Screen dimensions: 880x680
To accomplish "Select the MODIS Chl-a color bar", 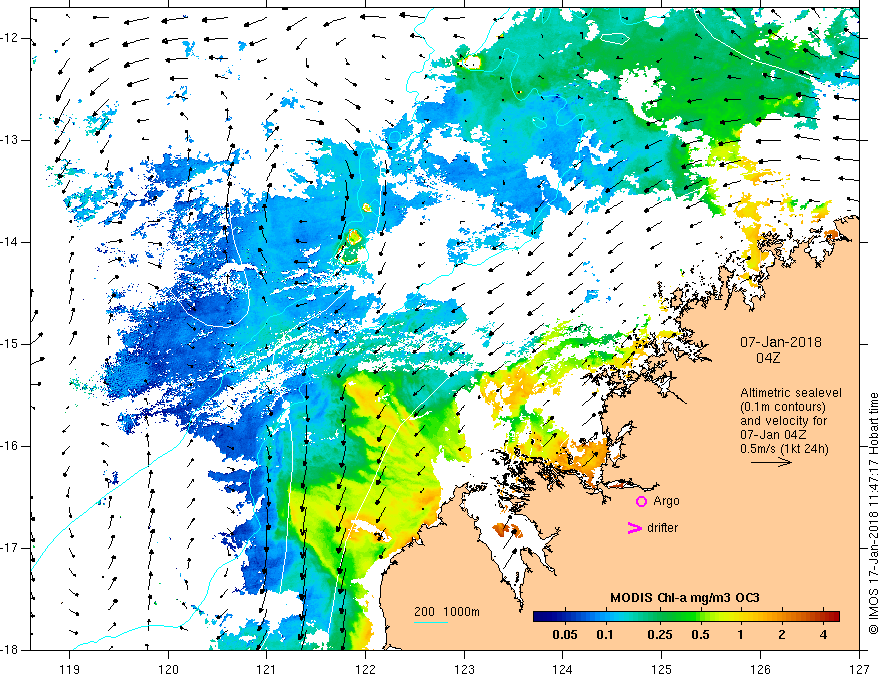I will point(686,616).
